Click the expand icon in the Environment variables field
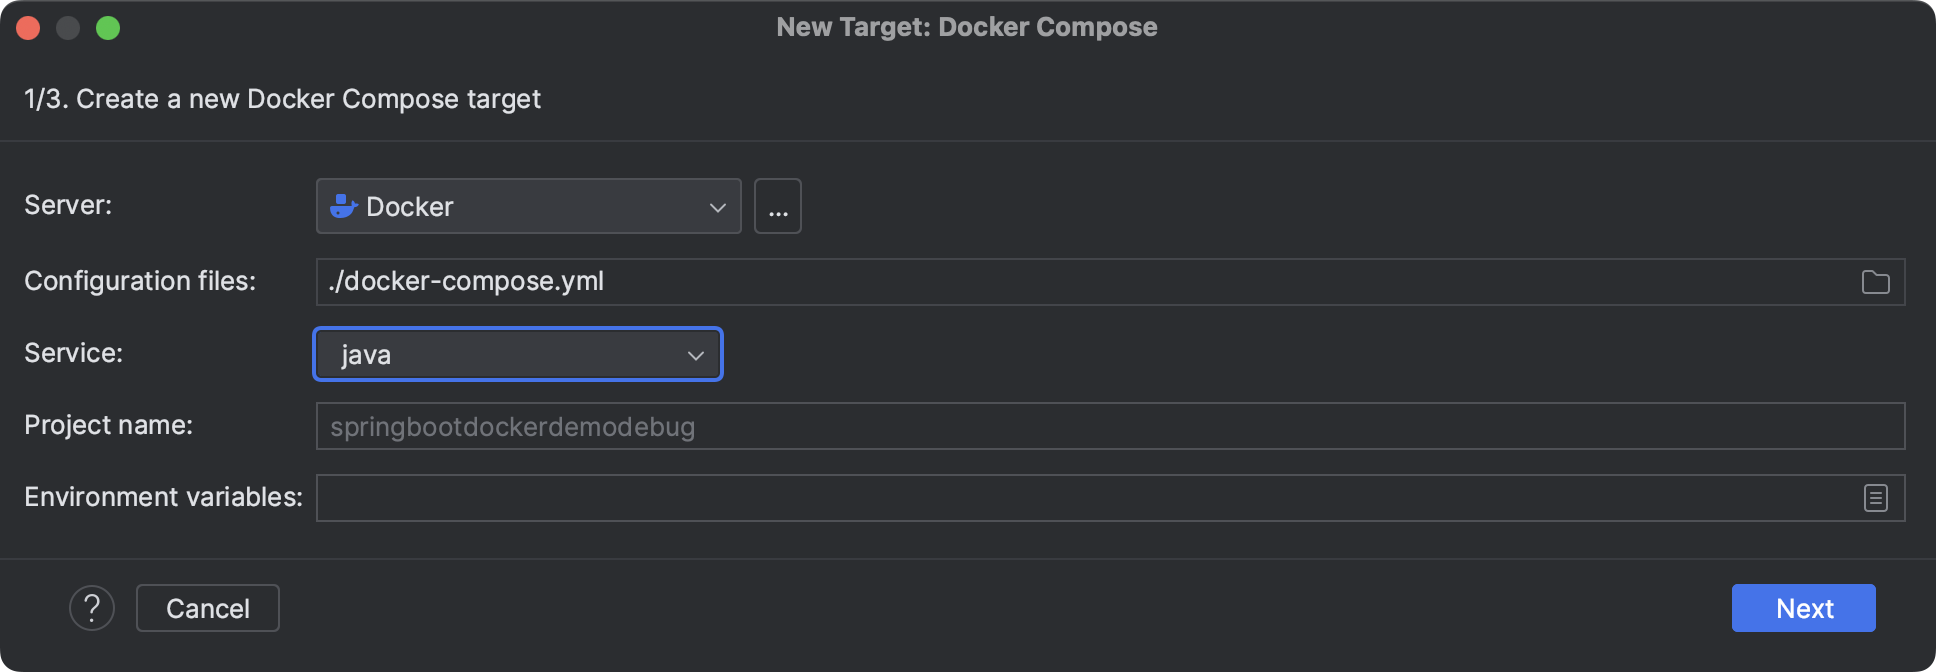This screenshot has width=1936, height=672. coord(1875,497)
